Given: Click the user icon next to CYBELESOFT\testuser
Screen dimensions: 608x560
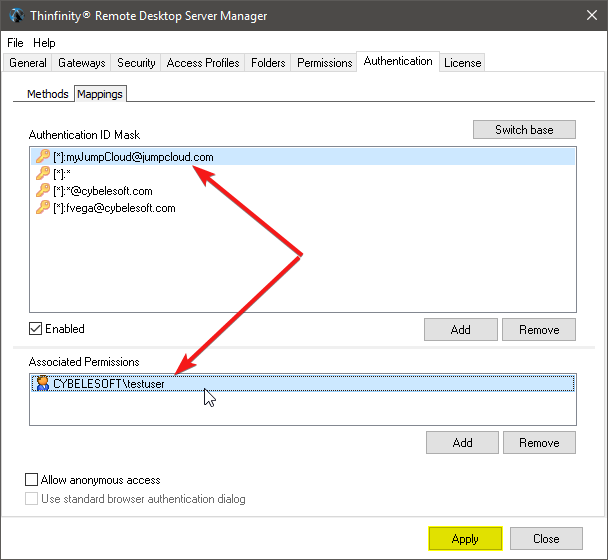Looking at the screenshot, I should [x=42, y=383].
